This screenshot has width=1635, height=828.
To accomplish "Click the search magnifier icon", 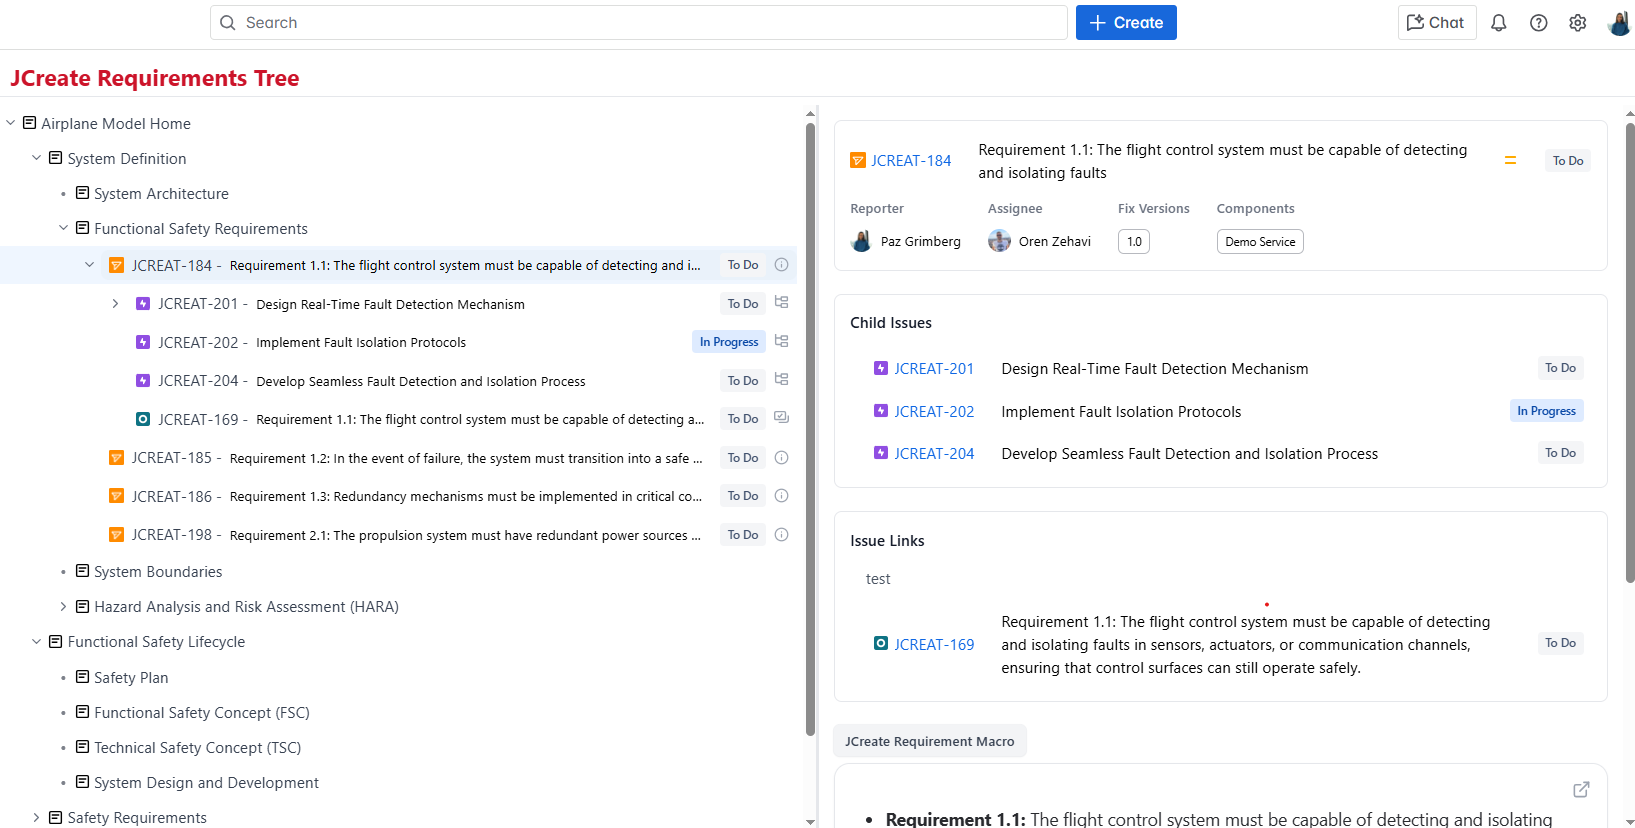I will (228, 23).
